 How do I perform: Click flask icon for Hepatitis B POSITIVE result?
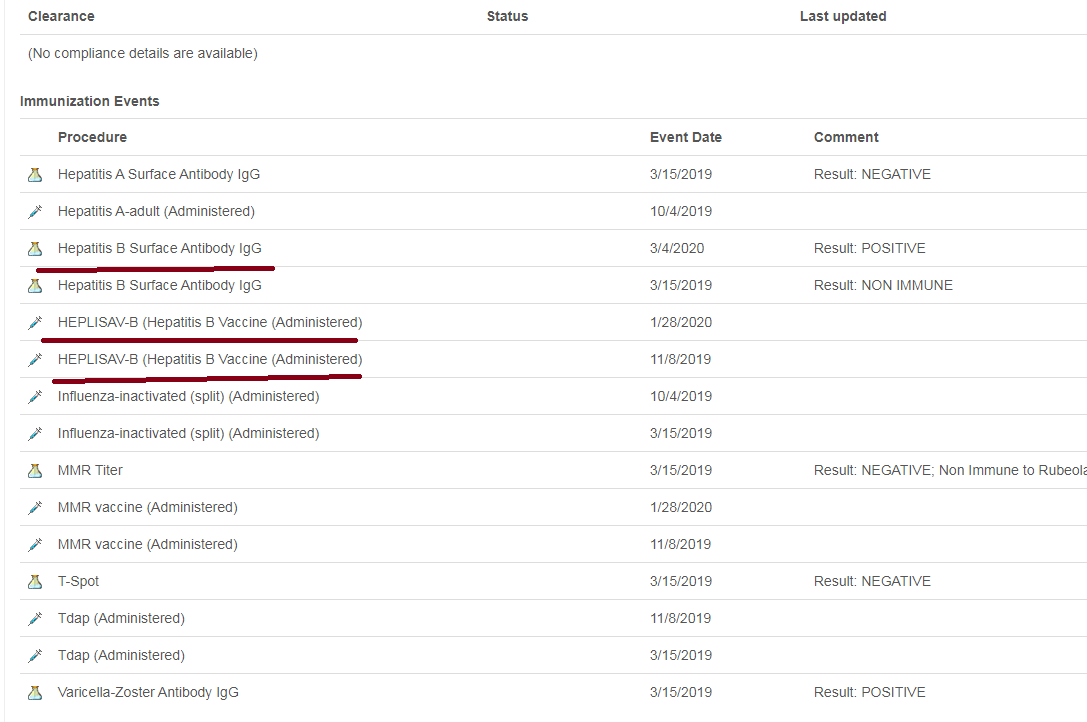[x=35, y=248]
